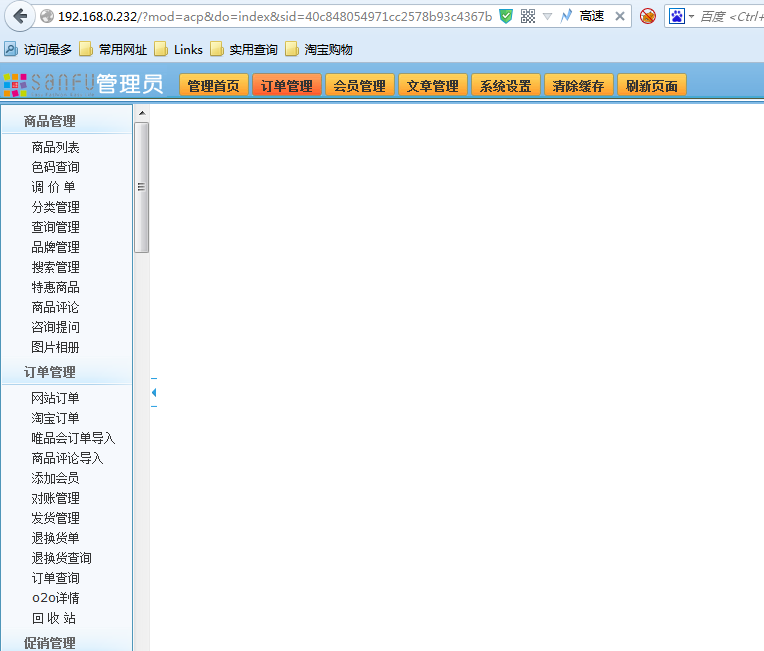Image resolution: width=764 pixels, height=651 pixels.
Task: Open the Baidu paw search engine dropdown
Action: pos(681,17)
